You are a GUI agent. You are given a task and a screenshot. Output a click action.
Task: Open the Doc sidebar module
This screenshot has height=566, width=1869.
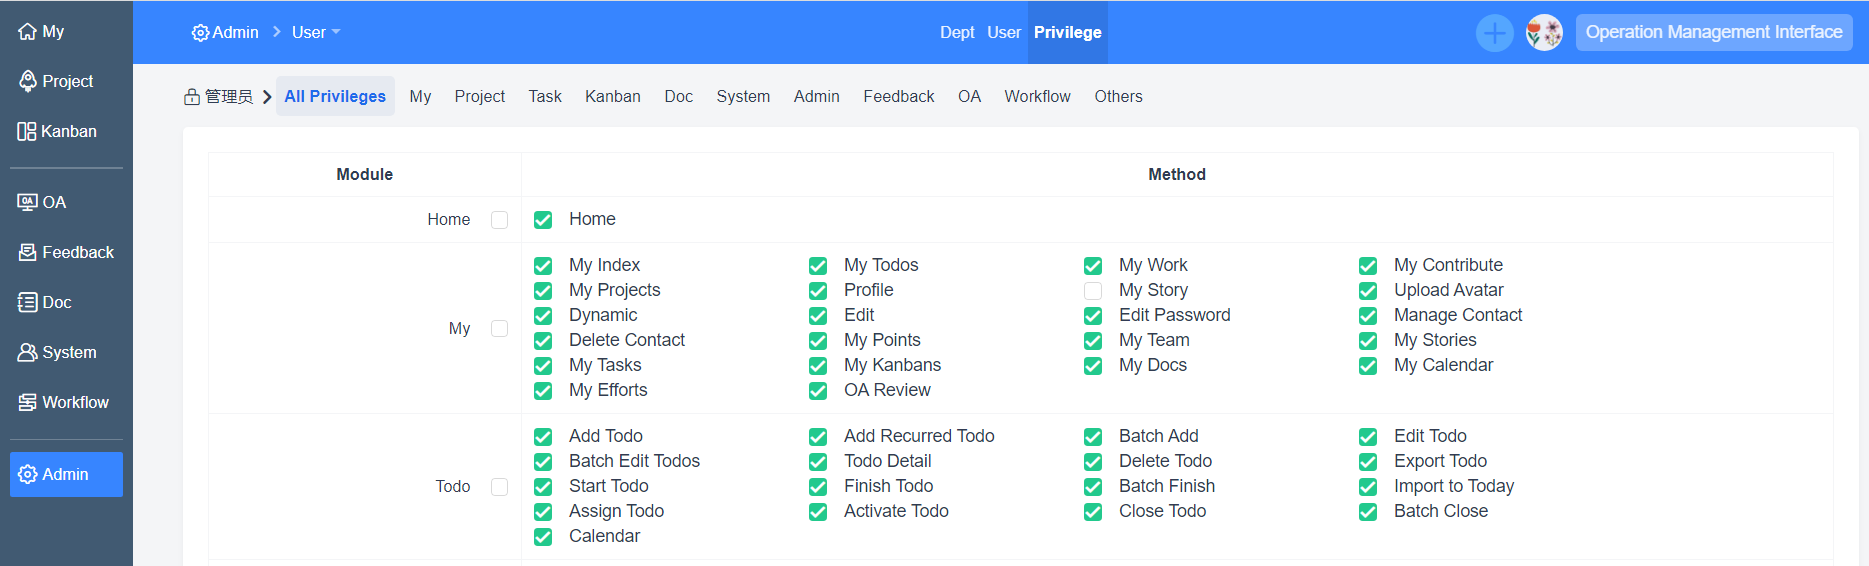pos(45,303)
